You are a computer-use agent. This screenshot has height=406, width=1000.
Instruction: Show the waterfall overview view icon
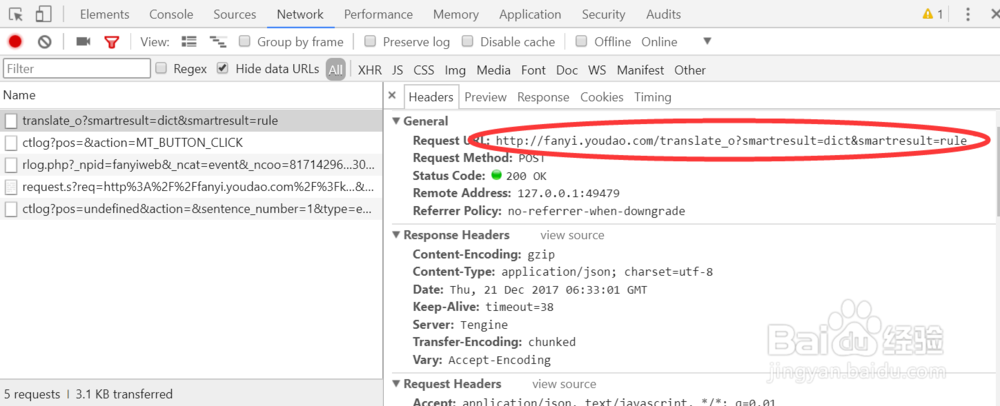(x=218, y=42)
